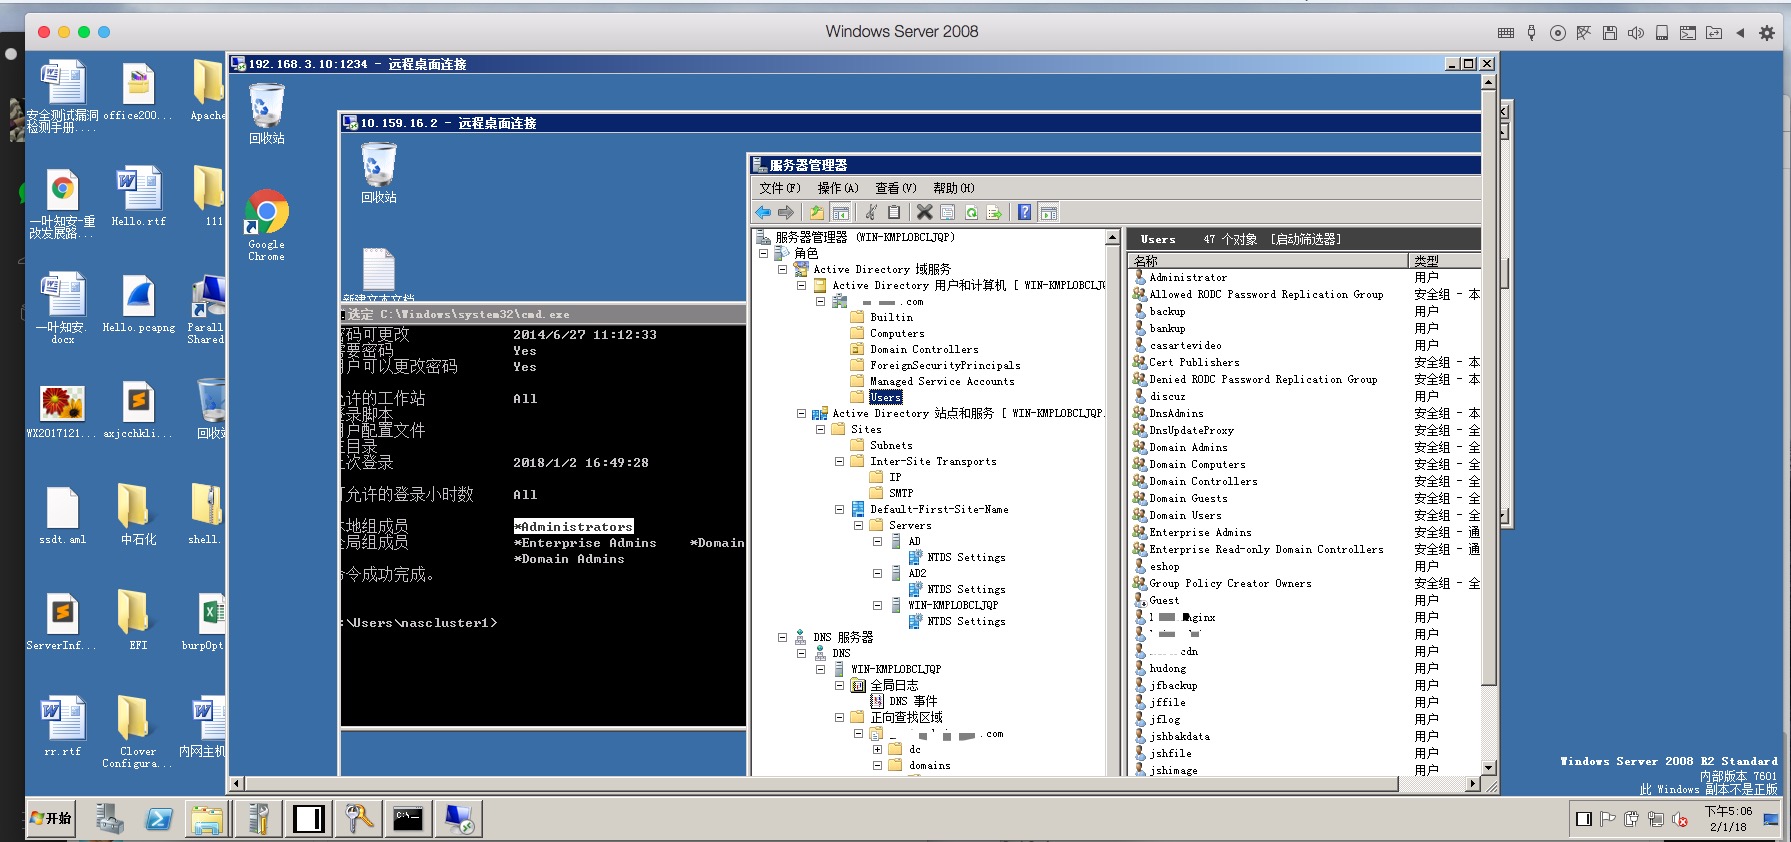Sort list by the 类型 column header
The image size is (1791, 842).
coord(1443,261)
